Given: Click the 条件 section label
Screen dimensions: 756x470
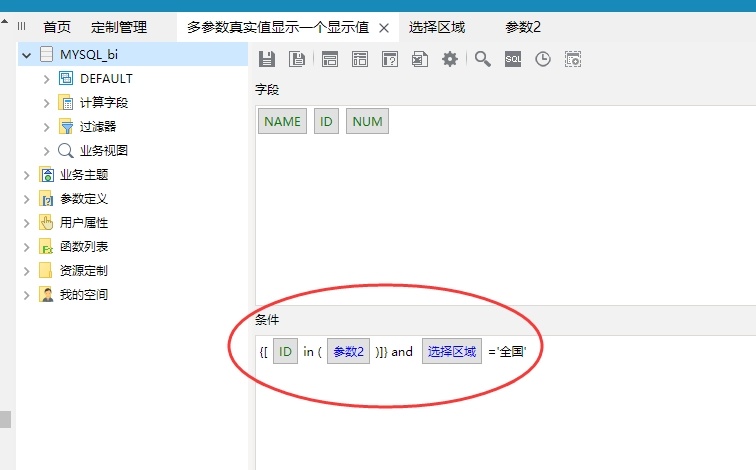Looking at the screenshot, I should [267, 320].
